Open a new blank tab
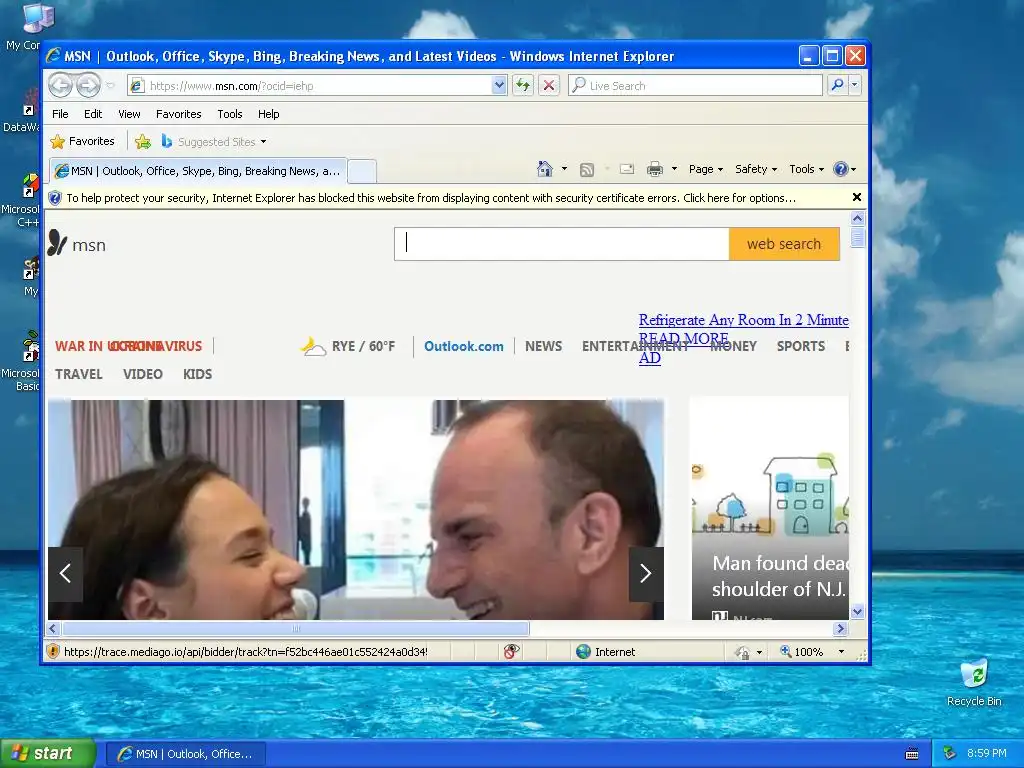 [x=362, y=172]
